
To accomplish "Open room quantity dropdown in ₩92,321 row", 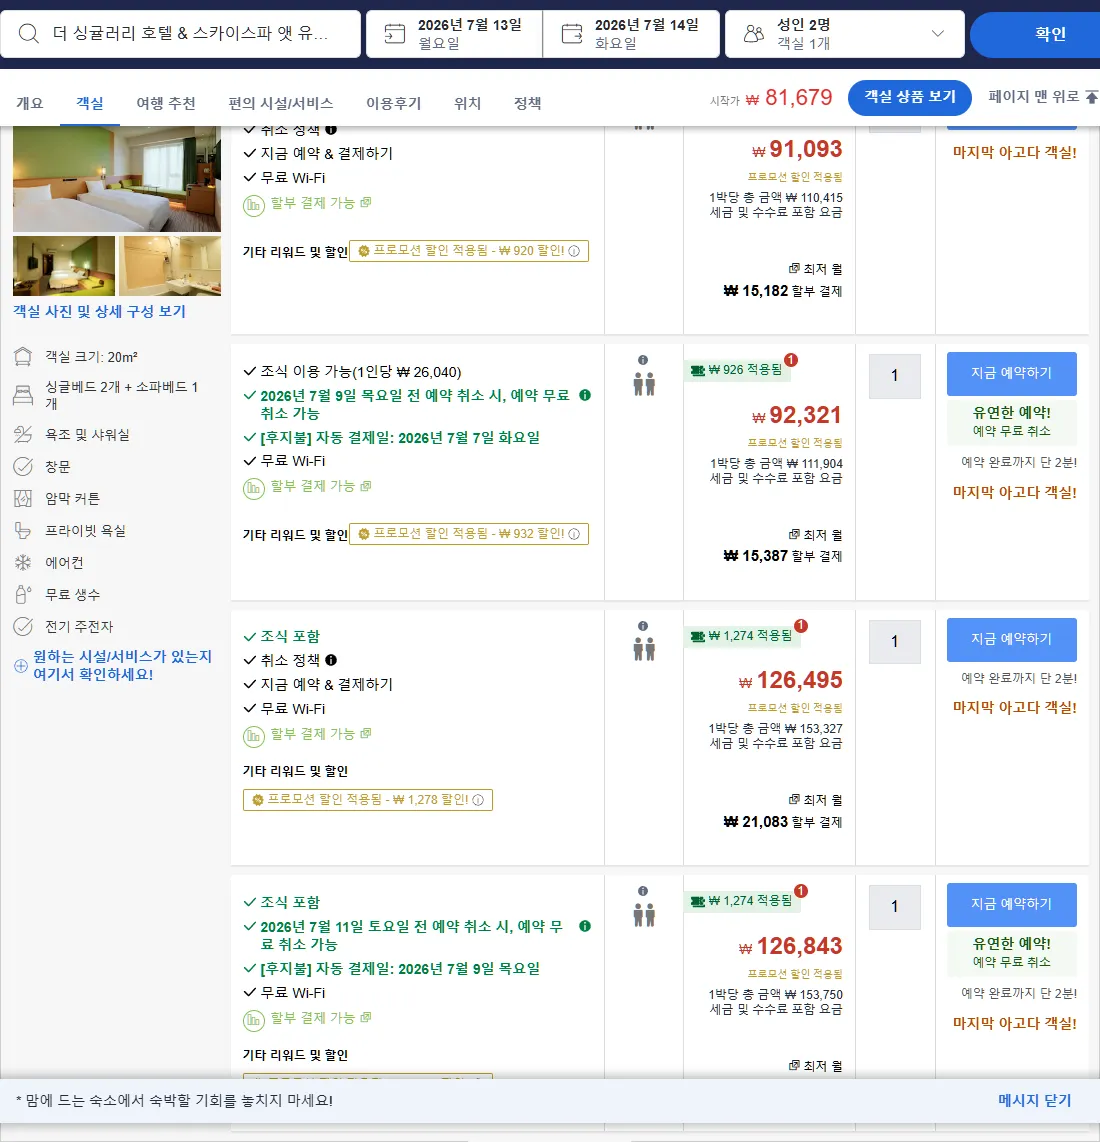I will (x=895, y=376).
